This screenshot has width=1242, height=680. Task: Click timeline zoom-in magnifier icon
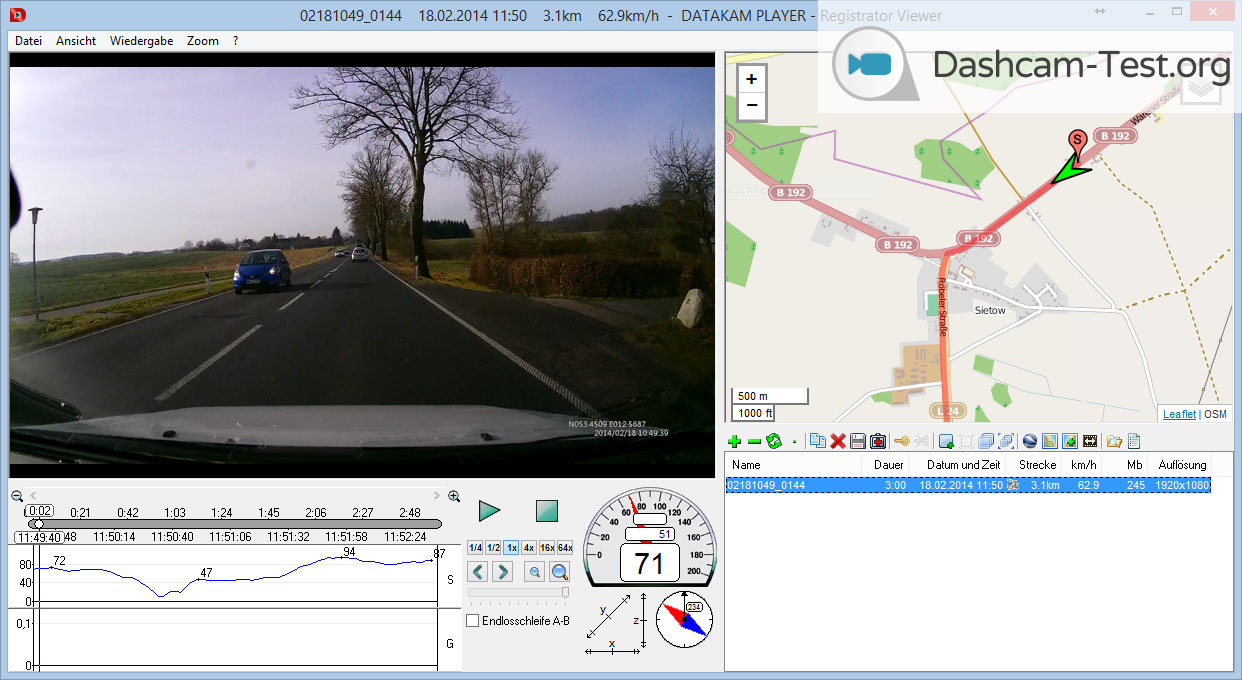(454, 496)
